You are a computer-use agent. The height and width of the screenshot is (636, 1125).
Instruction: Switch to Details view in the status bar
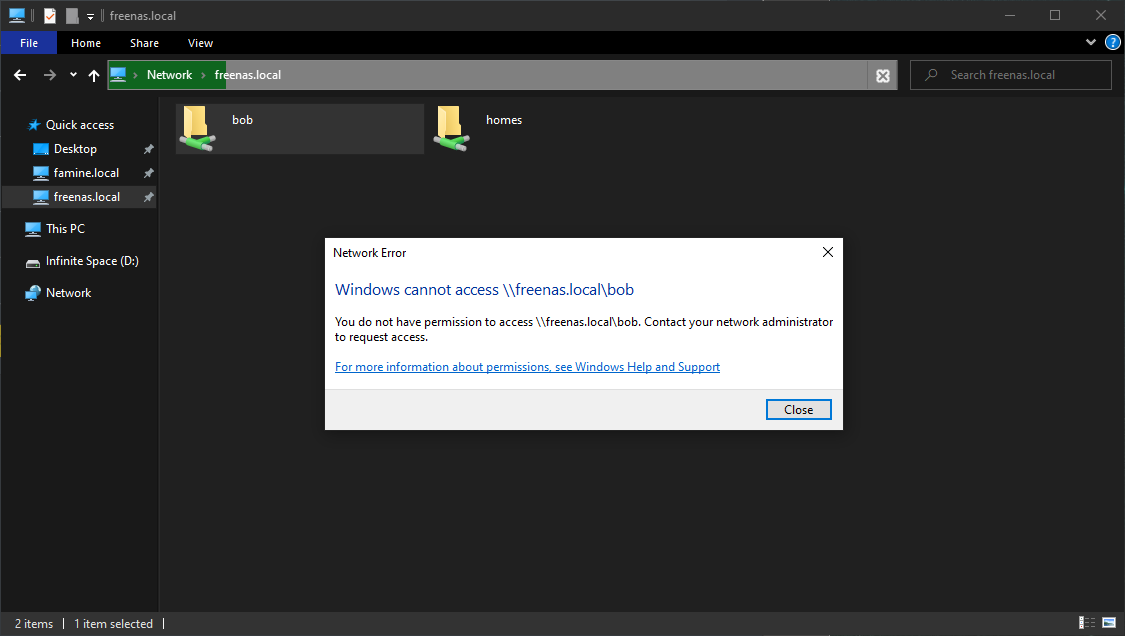coord(1087,623)
